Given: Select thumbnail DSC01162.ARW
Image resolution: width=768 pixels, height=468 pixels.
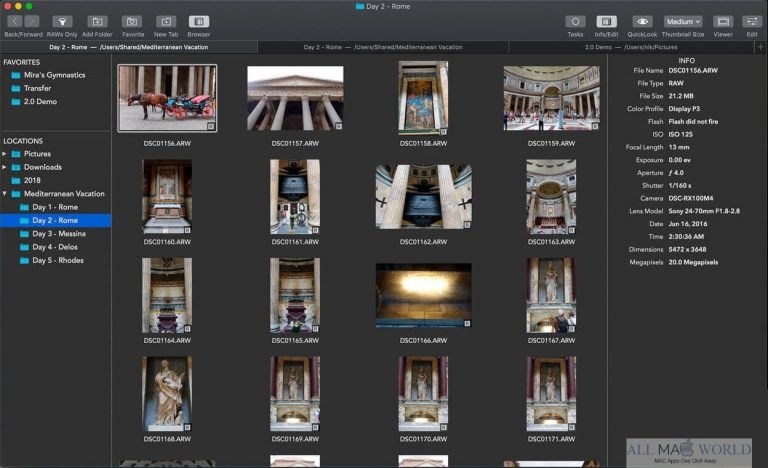Looking at the screenshot, I should click(424, 197).
